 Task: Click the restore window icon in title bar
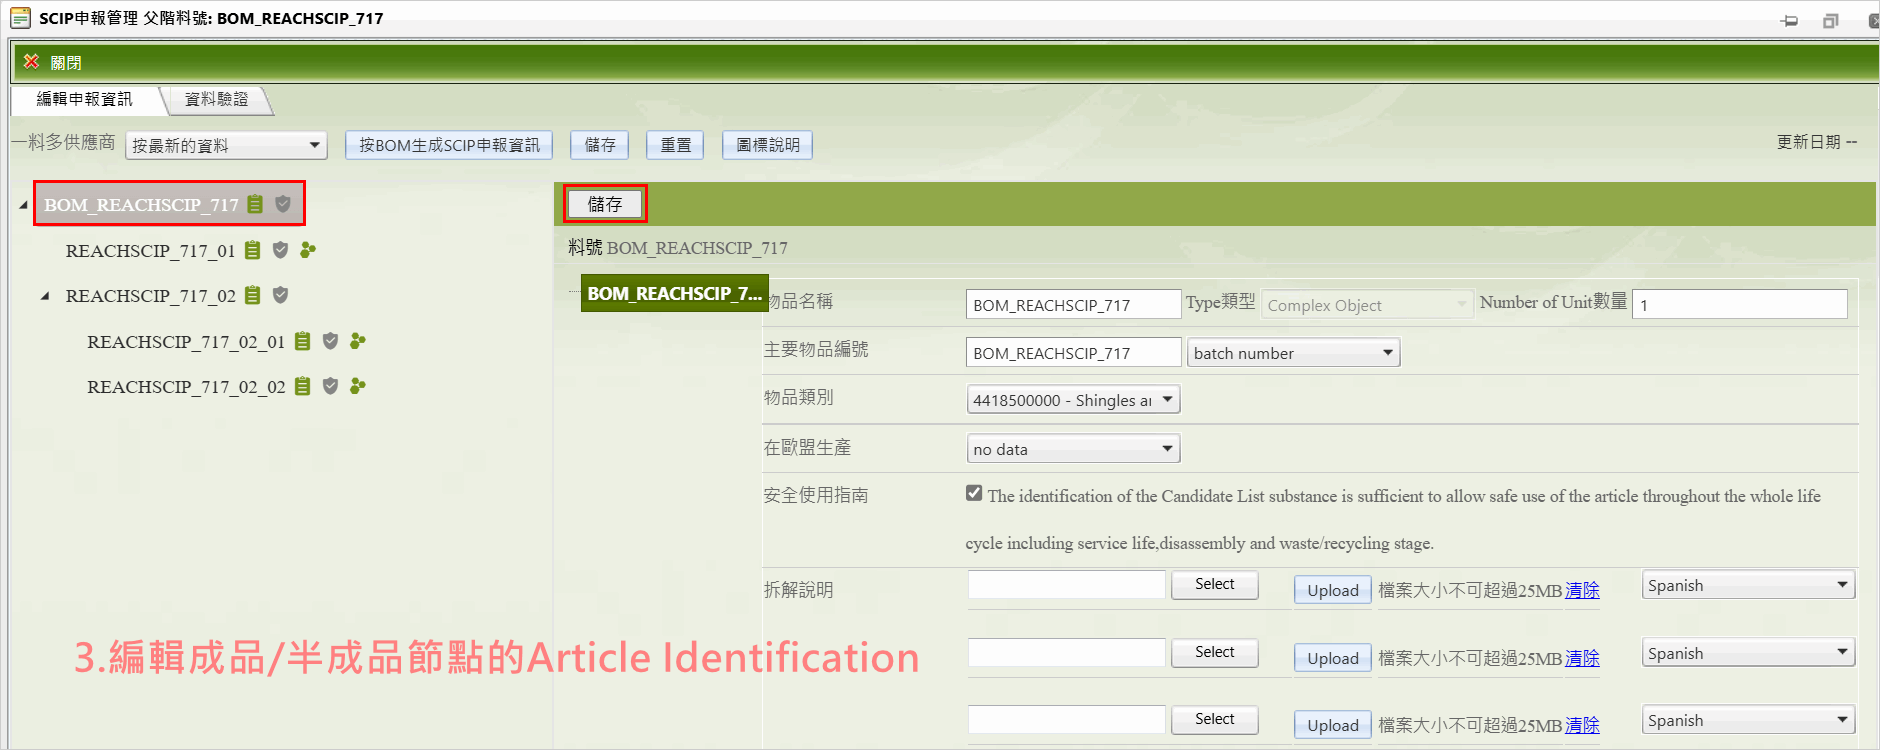click(1831, 21)
